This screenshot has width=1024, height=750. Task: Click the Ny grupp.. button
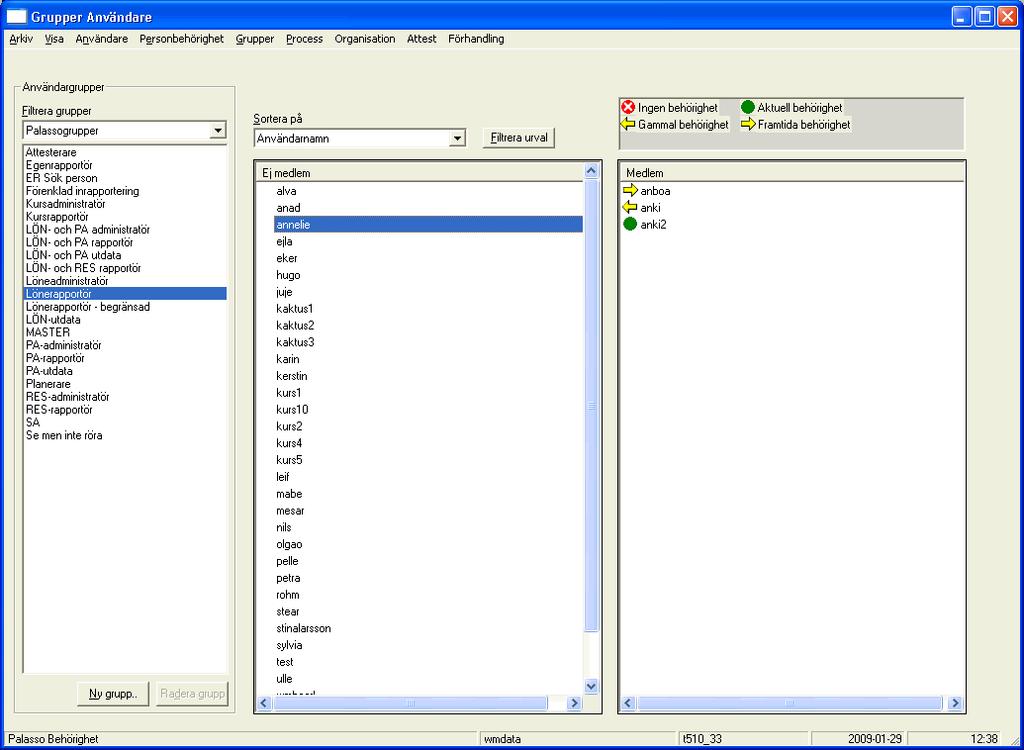(113, 694)
